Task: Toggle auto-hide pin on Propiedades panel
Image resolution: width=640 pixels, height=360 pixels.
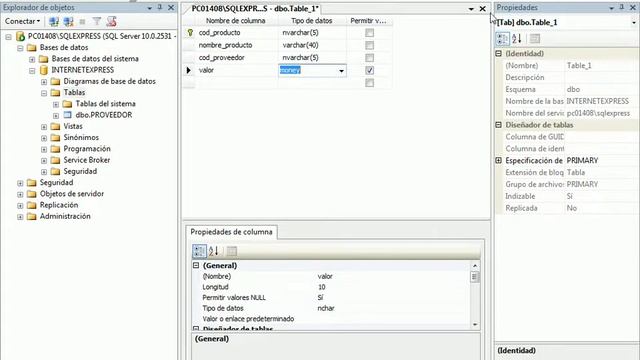Action: (x=622, y=7)
